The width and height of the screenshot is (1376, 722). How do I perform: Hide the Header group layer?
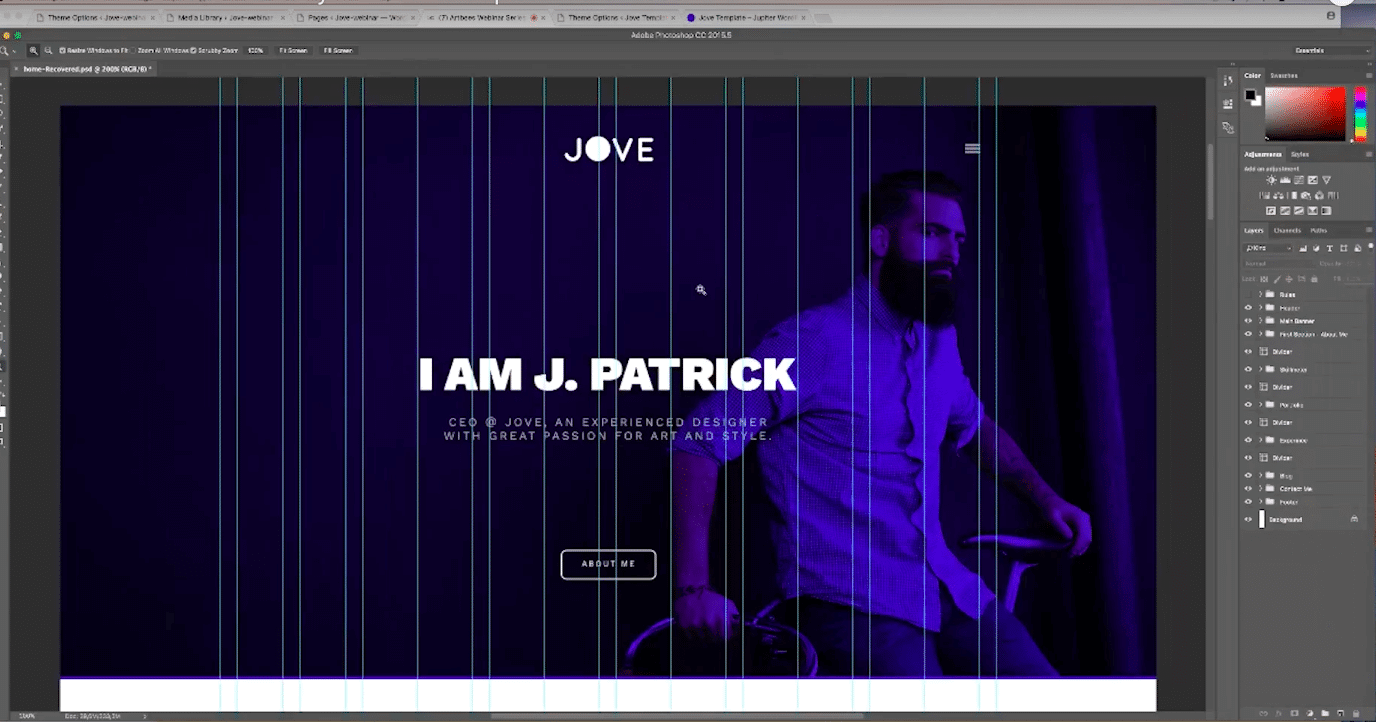click(1248, 308)
